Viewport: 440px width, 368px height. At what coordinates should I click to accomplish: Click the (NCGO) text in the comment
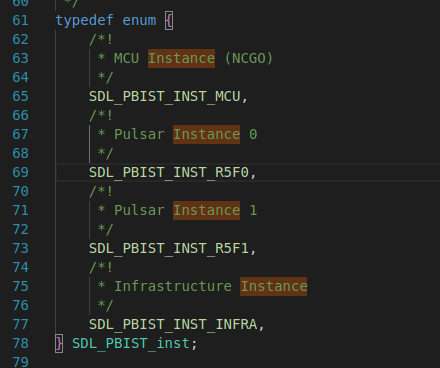pos(249,58)
